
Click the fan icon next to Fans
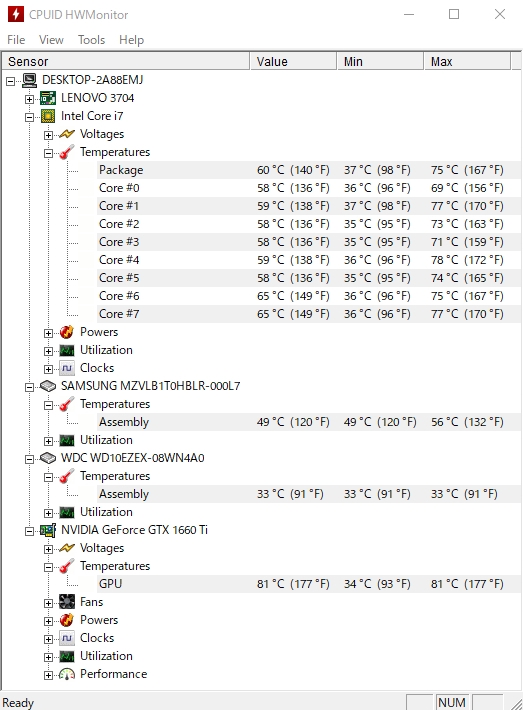pyautogui.click(x=67, y=602)
